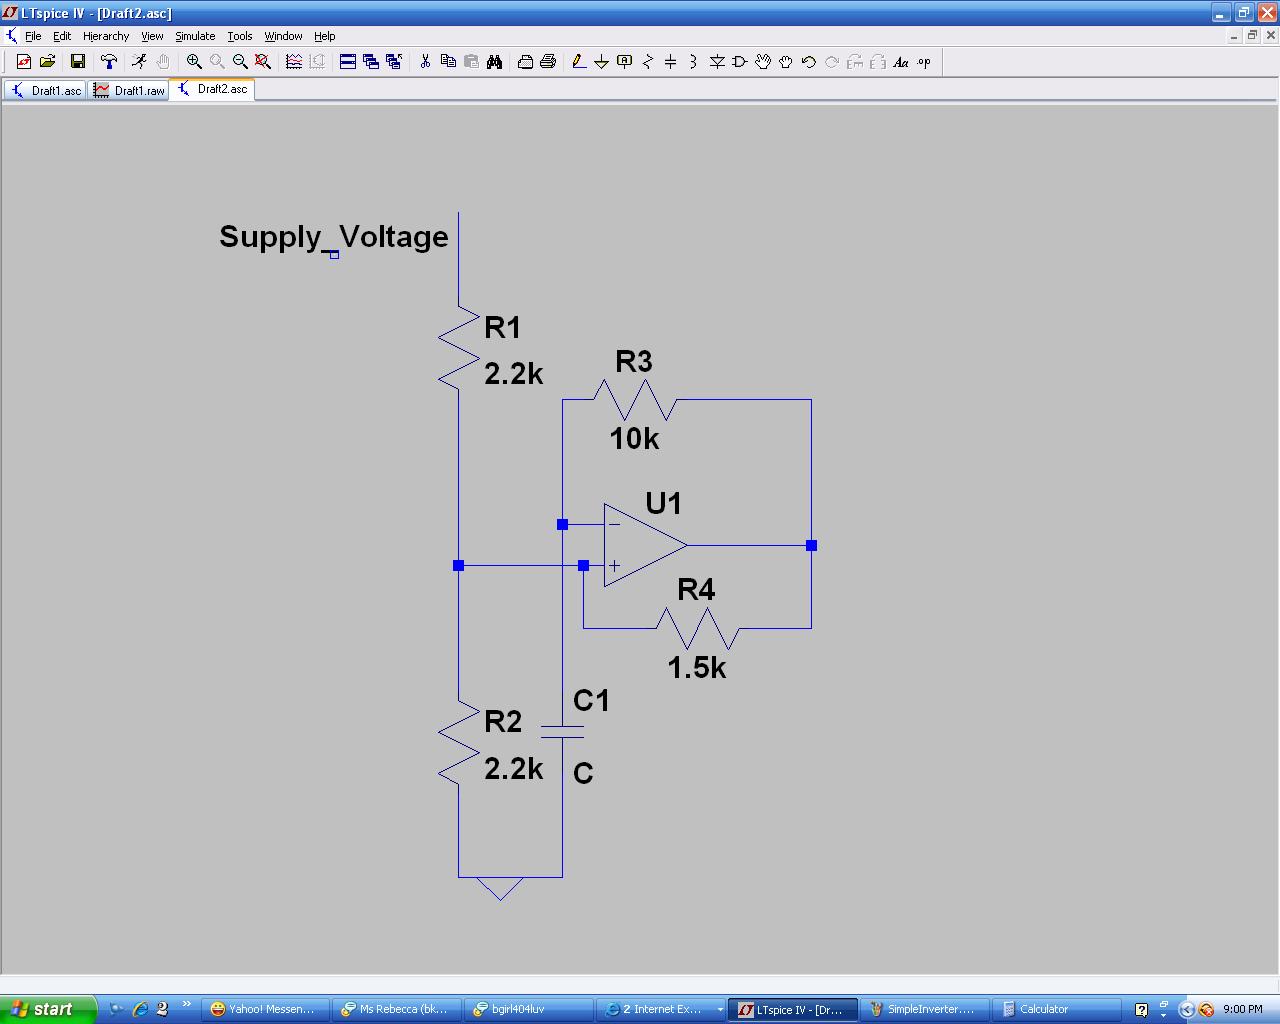Click the C1 capacitor symbol
The image size is (1280, 1024).
click(562, 731)
